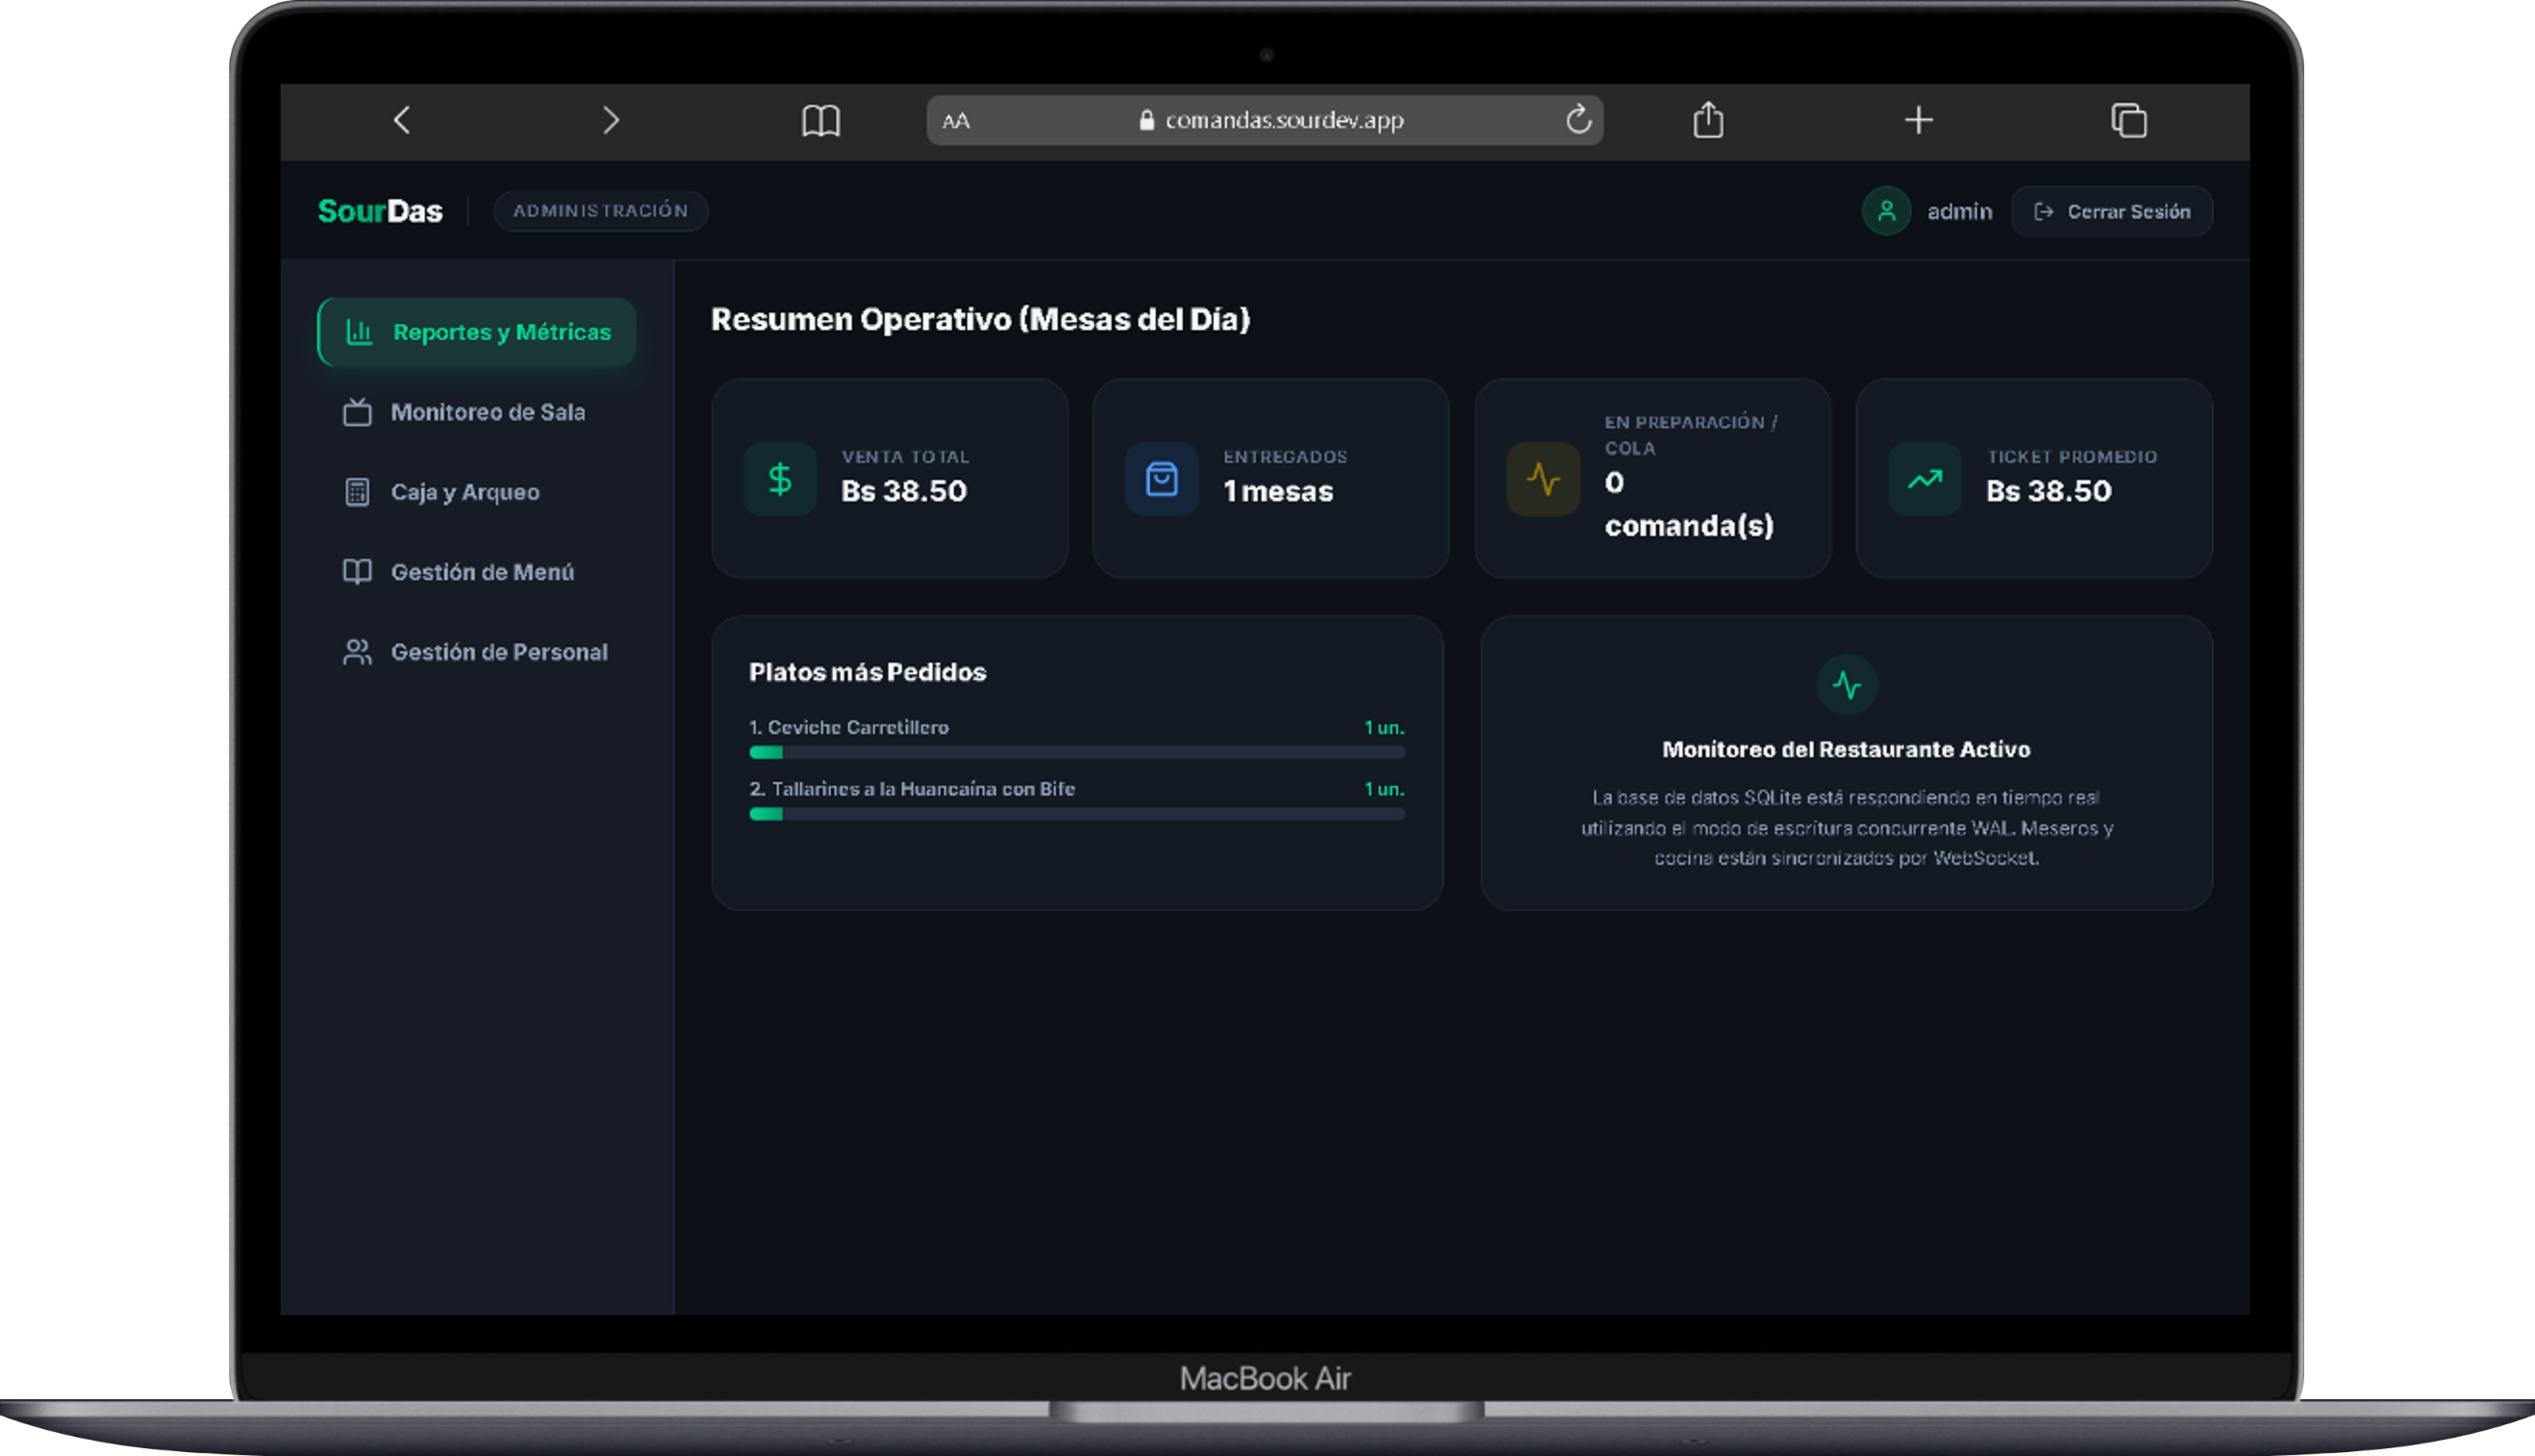Image resolution: width=2535 pixels, height=1456 pixels.
Task: Navigate to Gestión de Personal
Action: [x=477, y=652]
